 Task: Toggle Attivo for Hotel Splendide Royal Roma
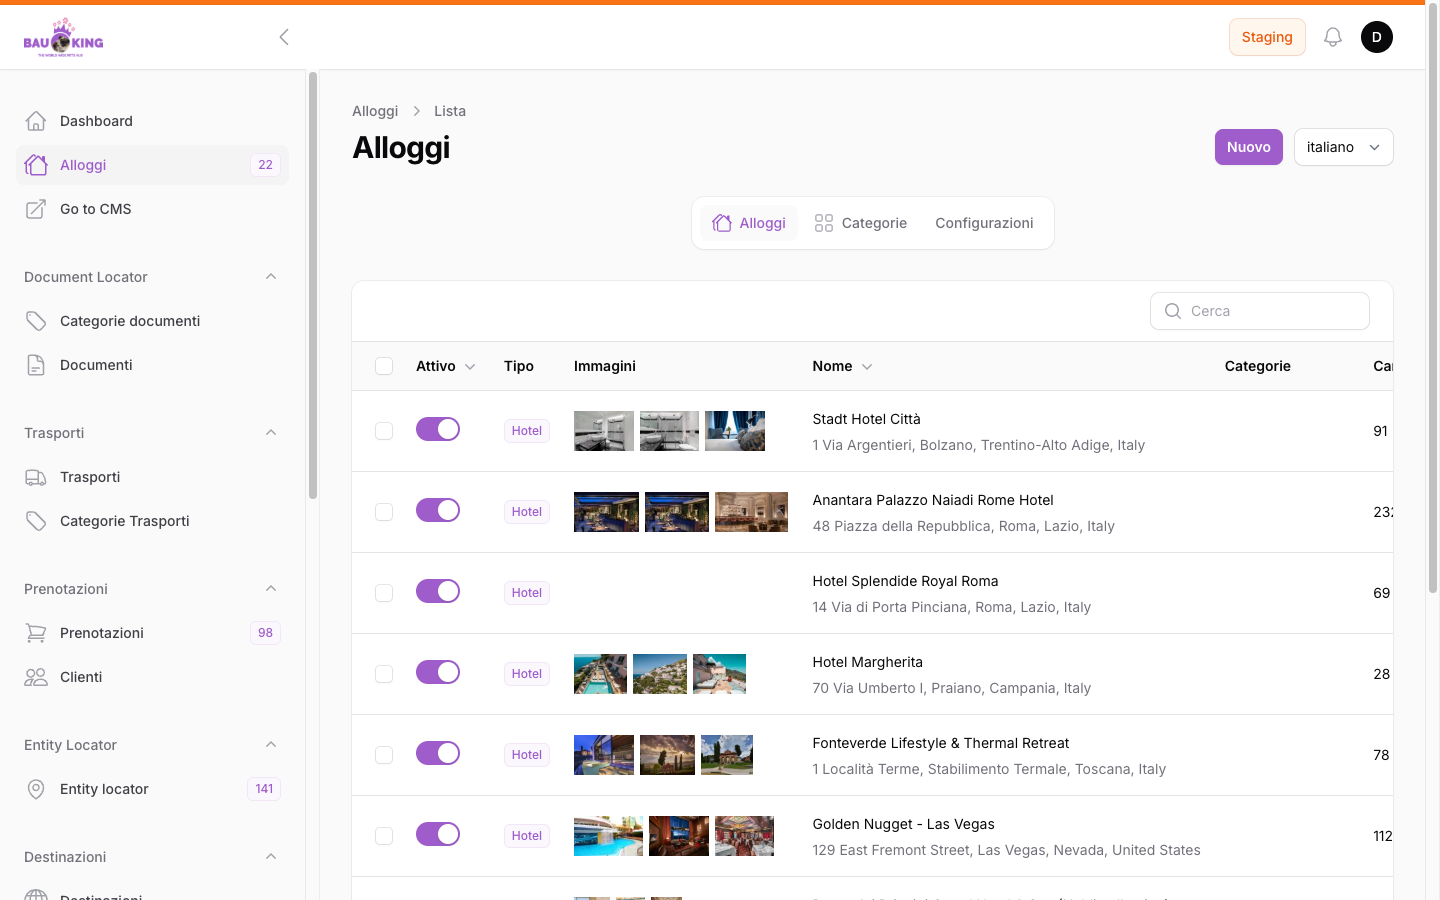[438, 591]
